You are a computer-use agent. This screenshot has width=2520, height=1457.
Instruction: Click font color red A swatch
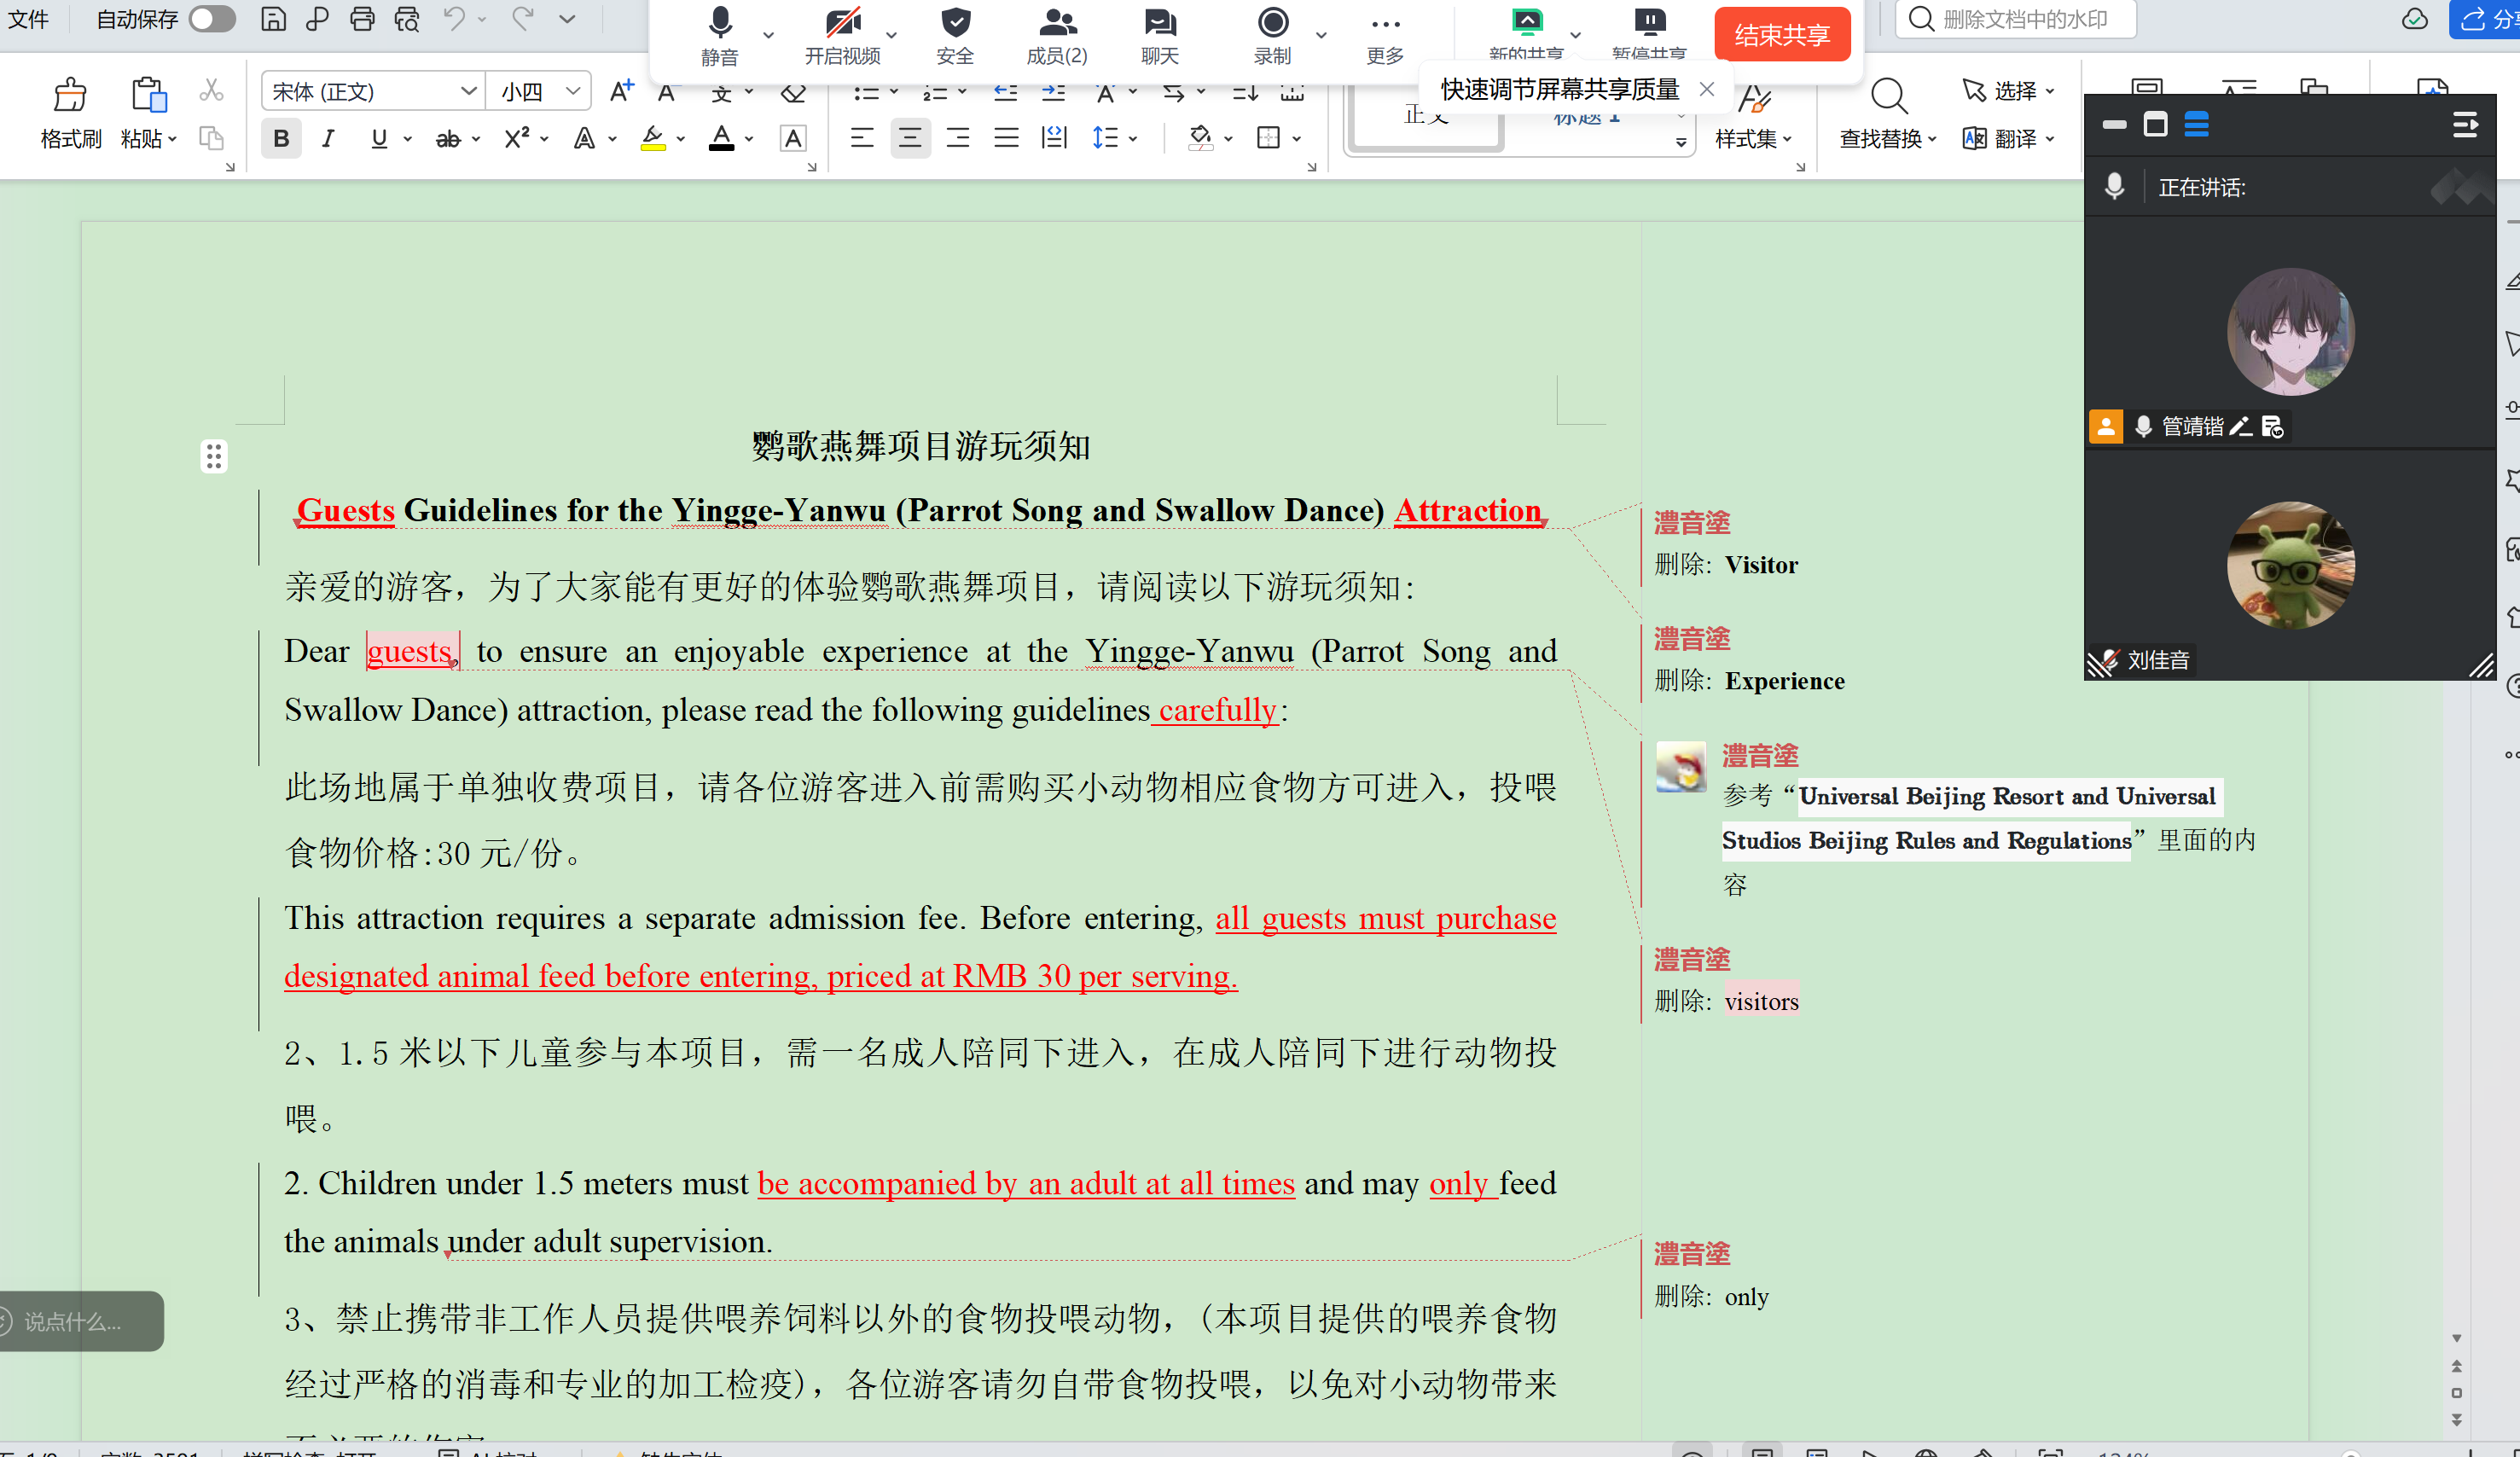pyautogui.click(x=721, y=138)
